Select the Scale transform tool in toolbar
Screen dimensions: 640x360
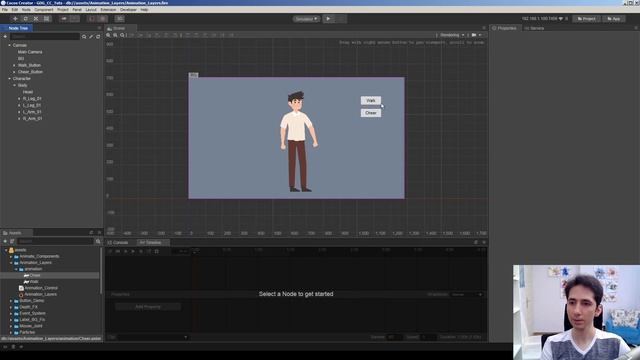[36, 19]
